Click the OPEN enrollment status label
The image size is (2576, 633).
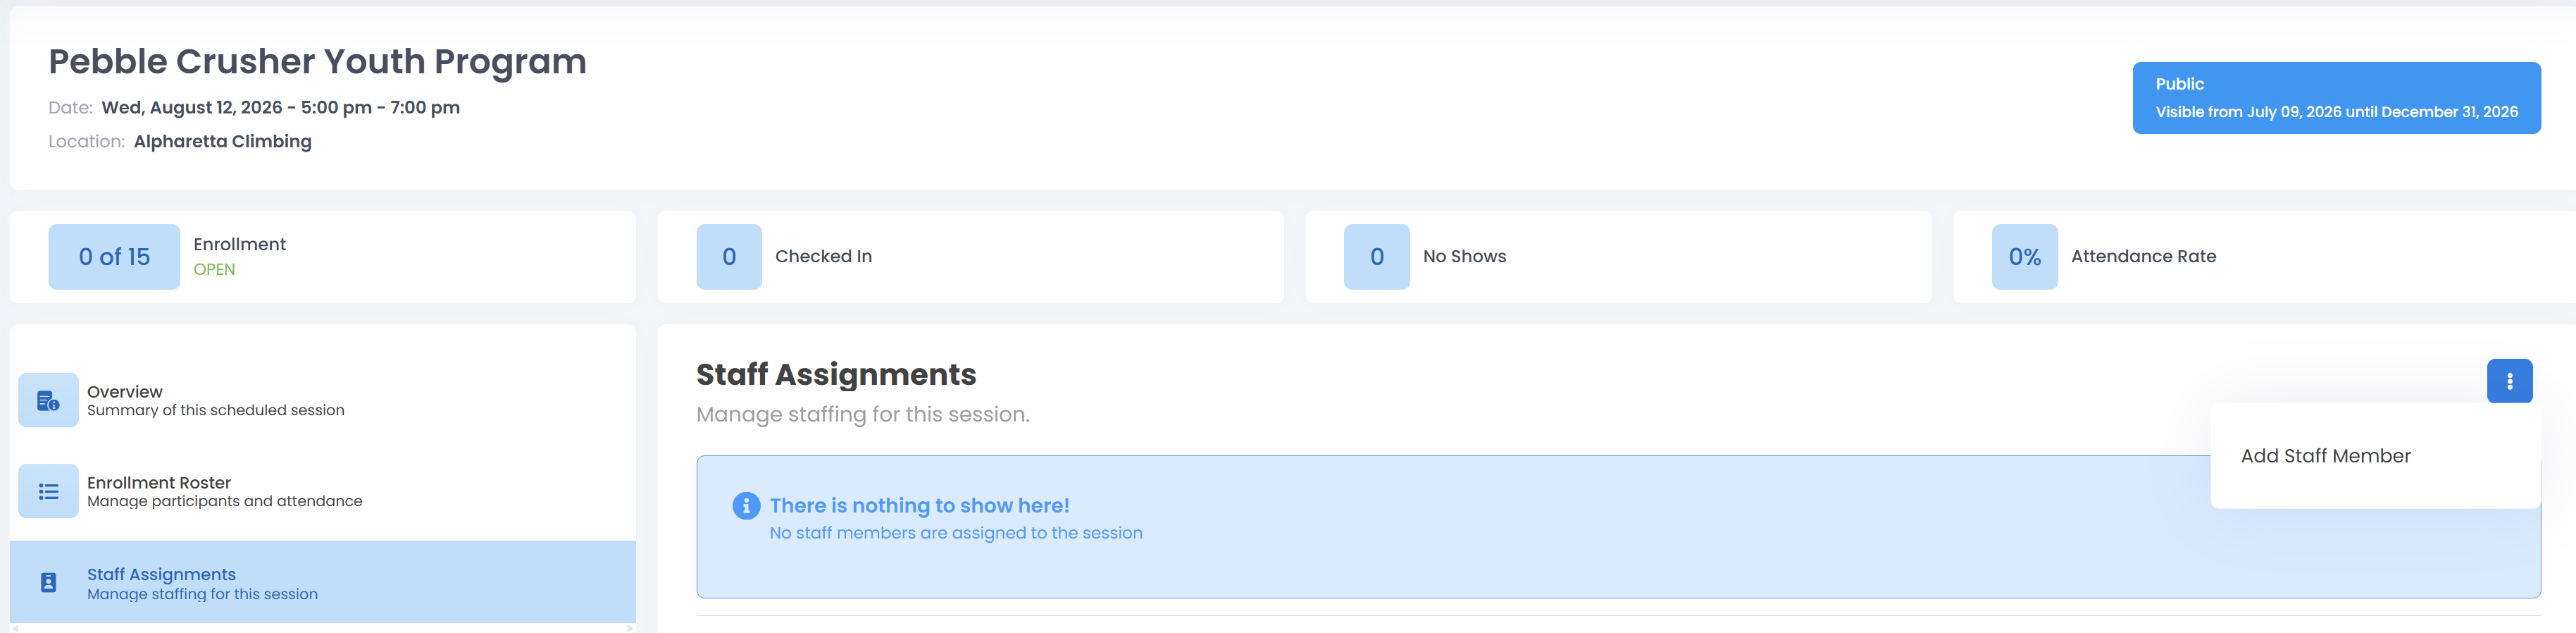point(214,270)
